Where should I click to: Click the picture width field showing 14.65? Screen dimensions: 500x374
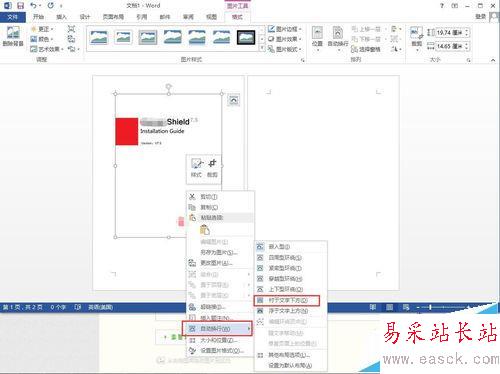pos(452,46)
